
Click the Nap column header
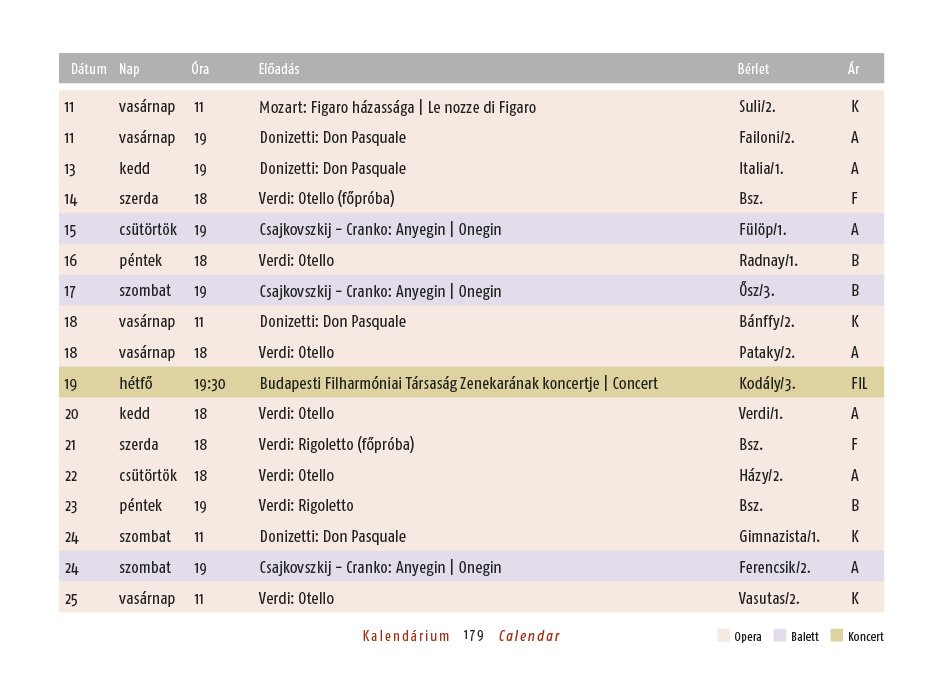coord(129,69)
